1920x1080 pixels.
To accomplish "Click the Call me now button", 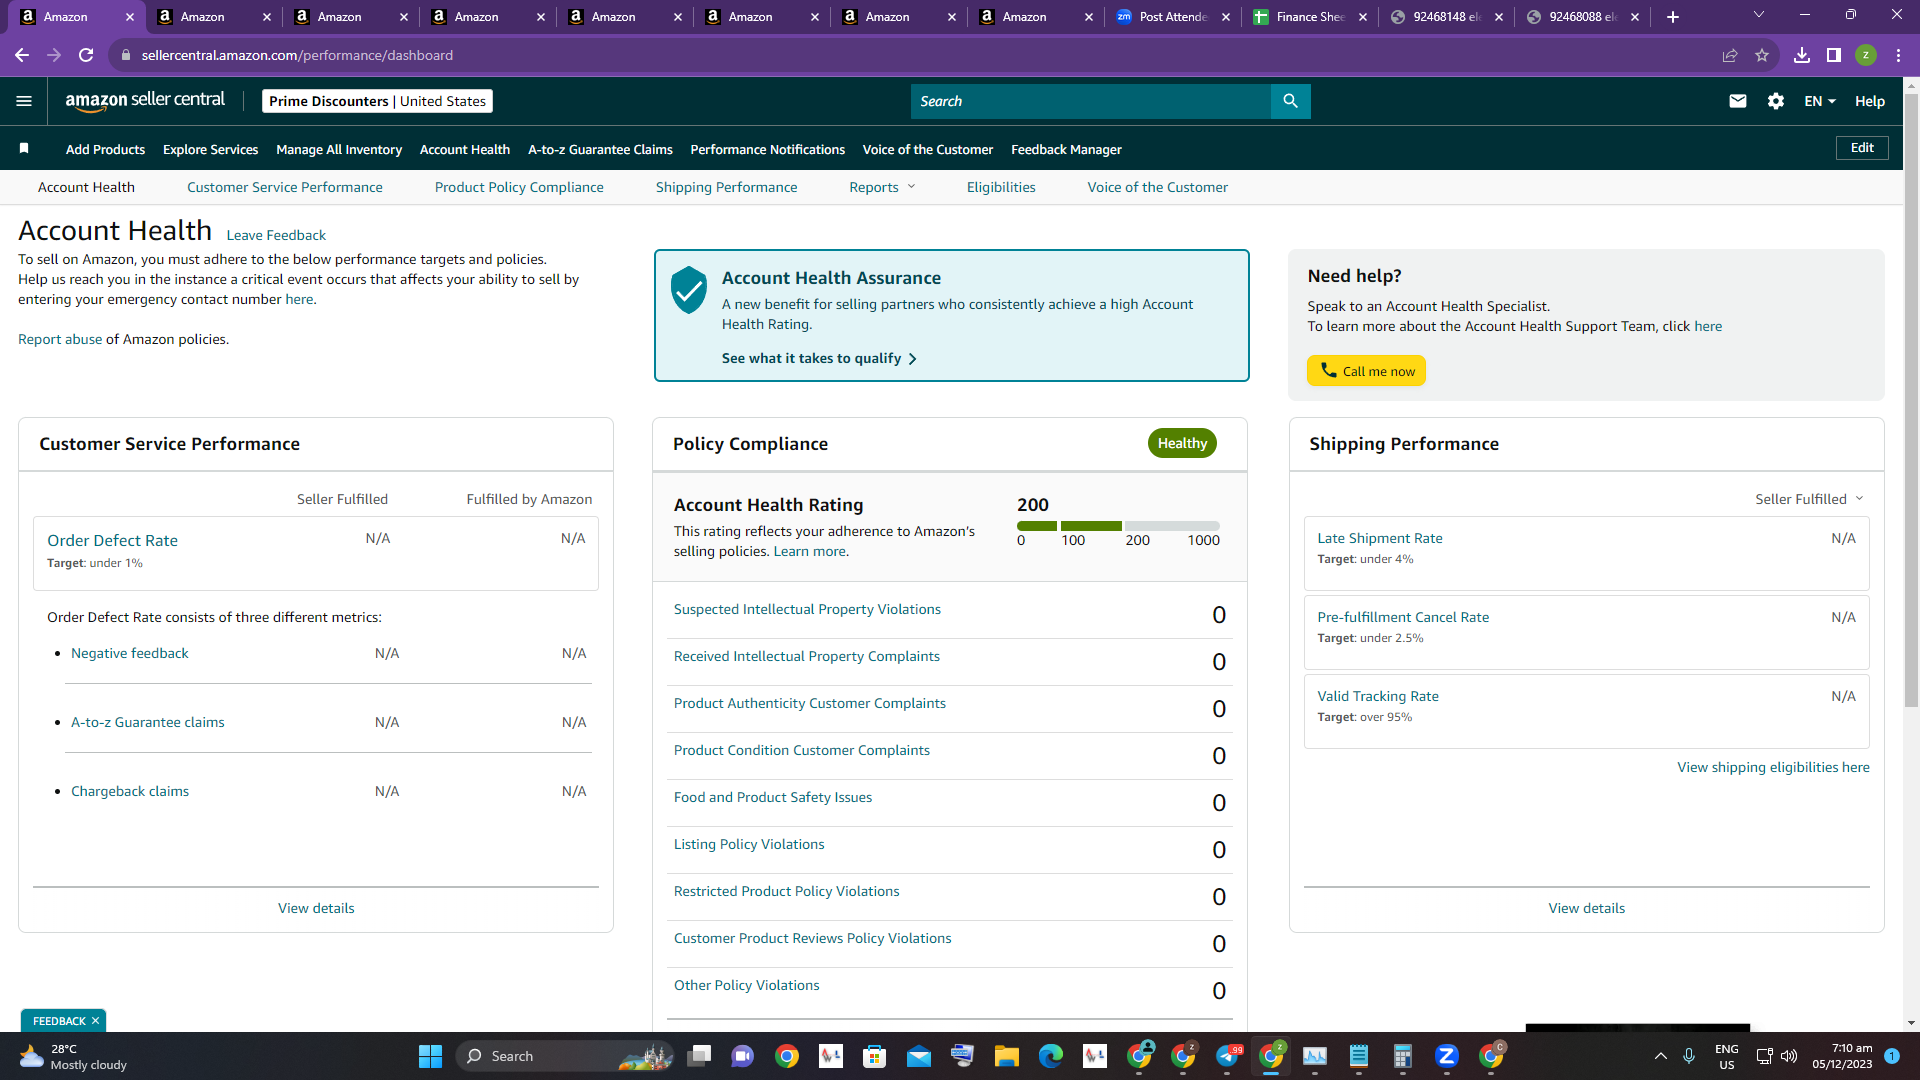I will [x=1366, y=371].
